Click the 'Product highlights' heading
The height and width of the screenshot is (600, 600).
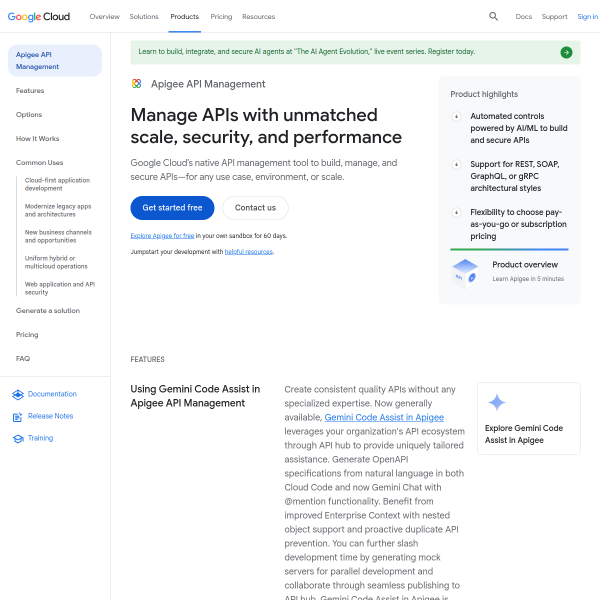click(x=484, y=94)
